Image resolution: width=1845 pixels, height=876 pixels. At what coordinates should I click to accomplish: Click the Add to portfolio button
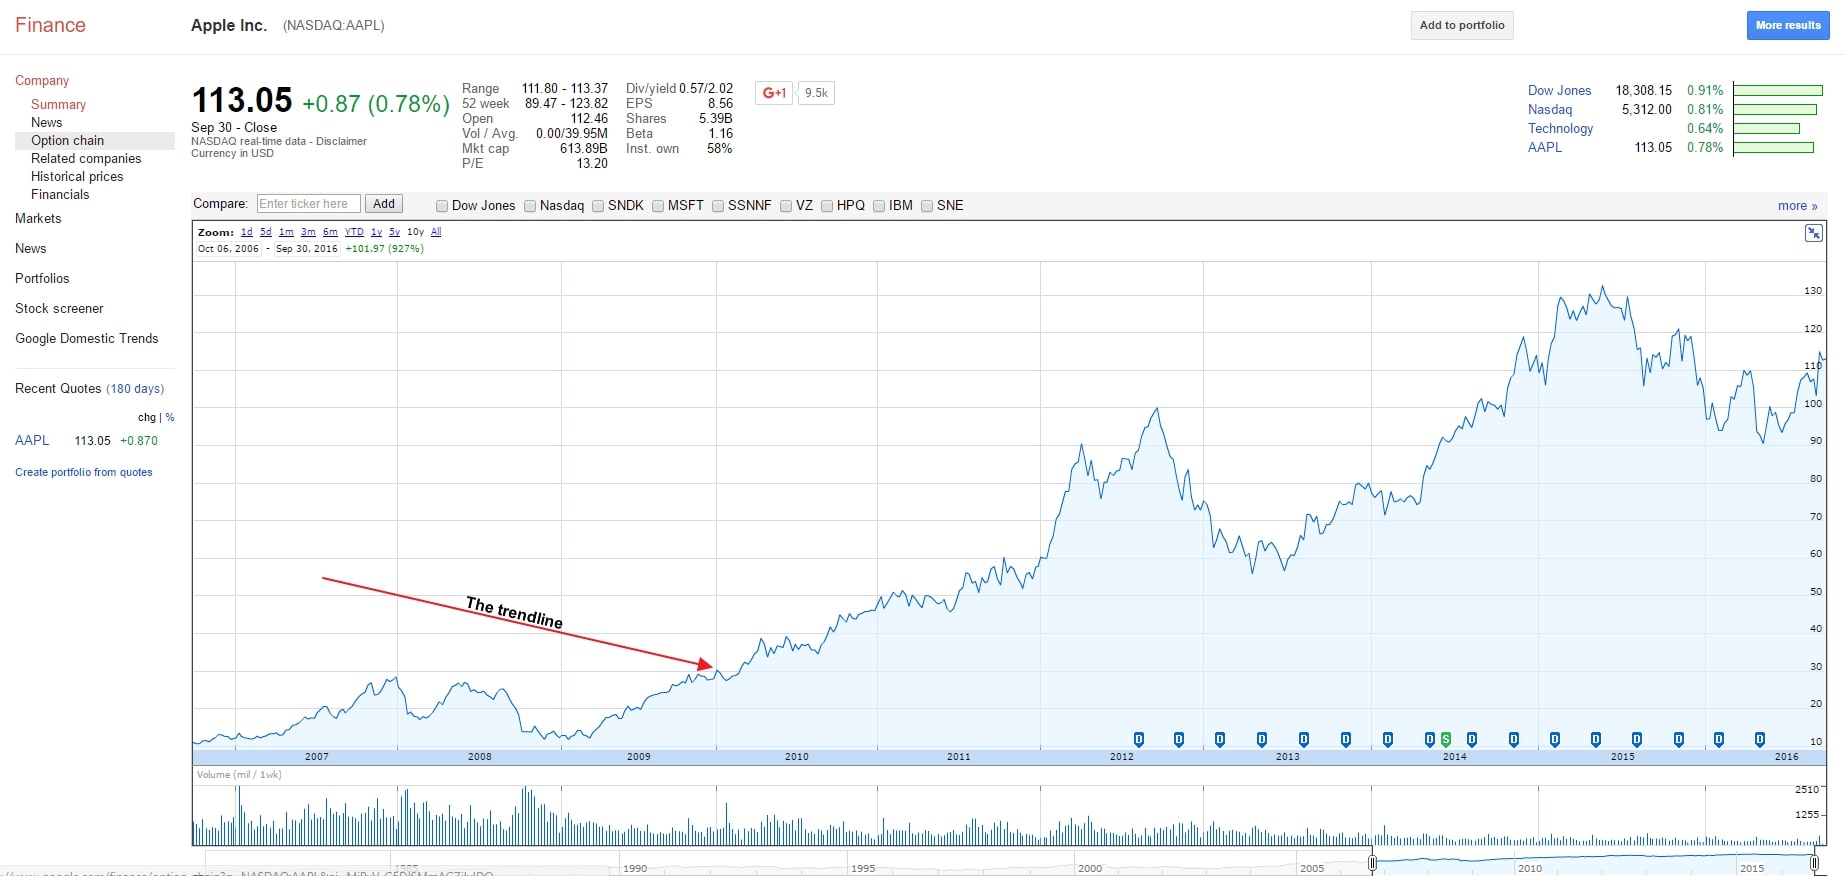[1462, 26]
